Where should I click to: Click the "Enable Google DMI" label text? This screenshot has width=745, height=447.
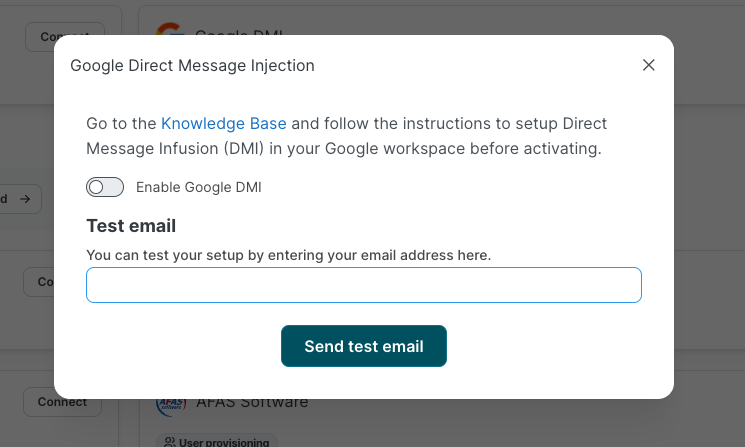198,187
